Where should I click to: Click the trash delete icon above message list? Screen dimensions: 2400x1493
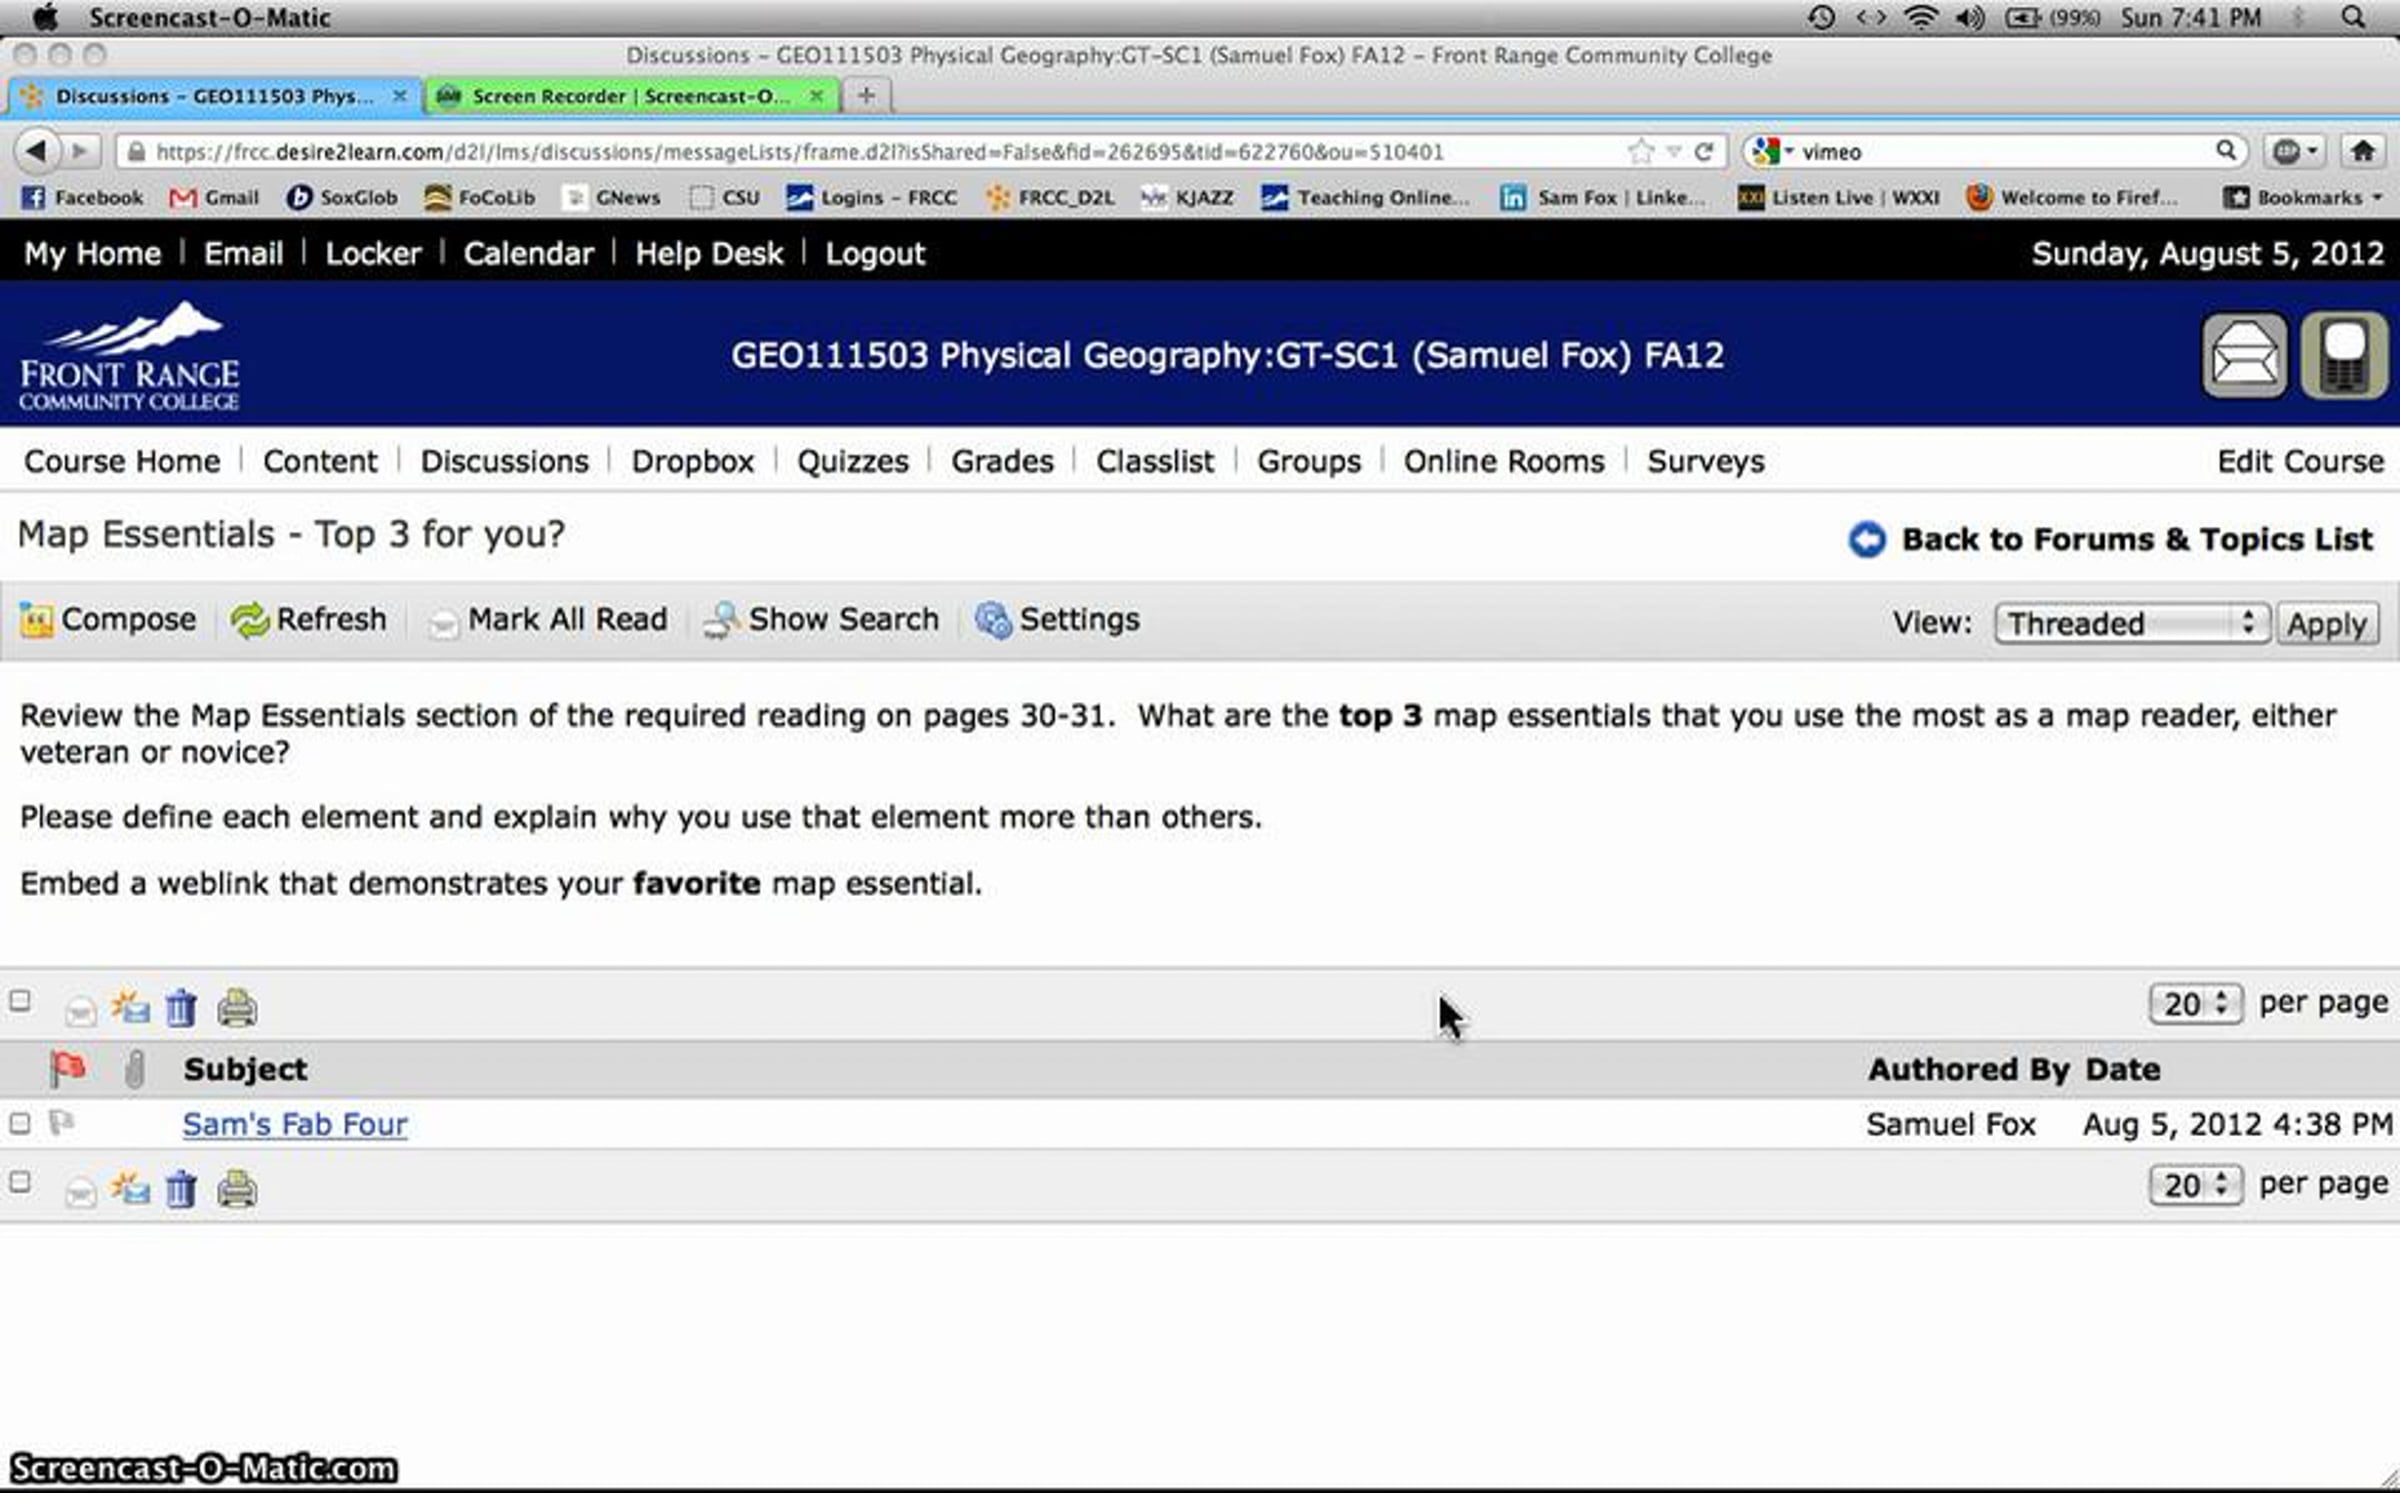coord(181,1008)
